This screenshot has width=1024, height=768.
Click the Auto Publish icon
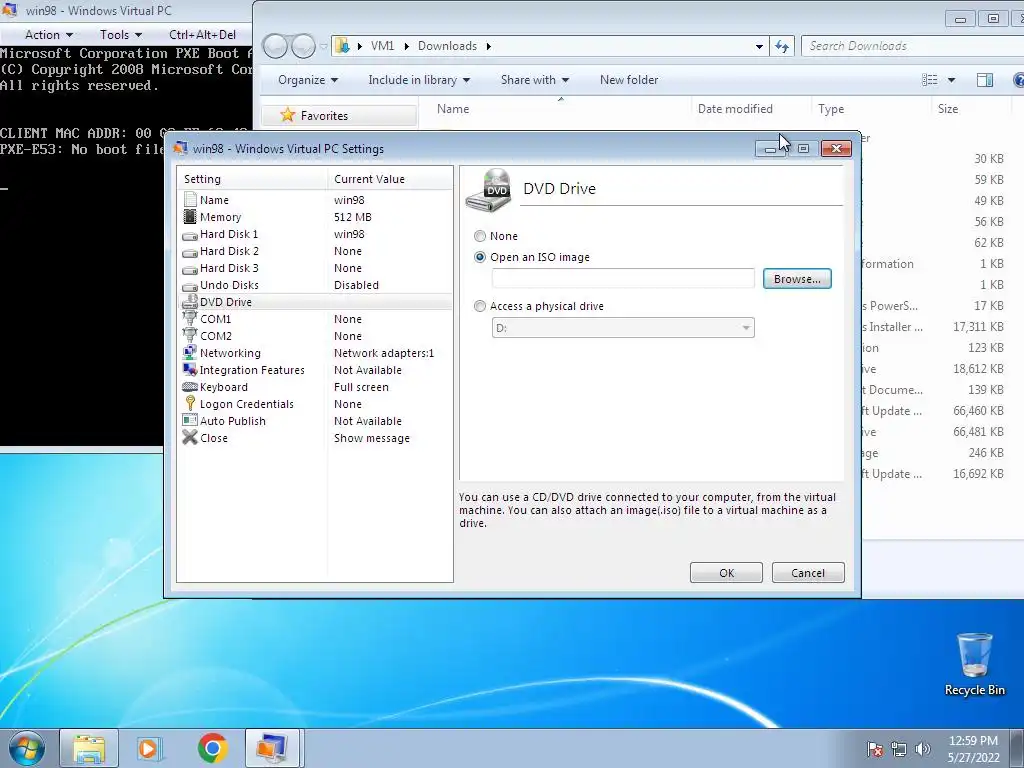click(x=190, y=421)
